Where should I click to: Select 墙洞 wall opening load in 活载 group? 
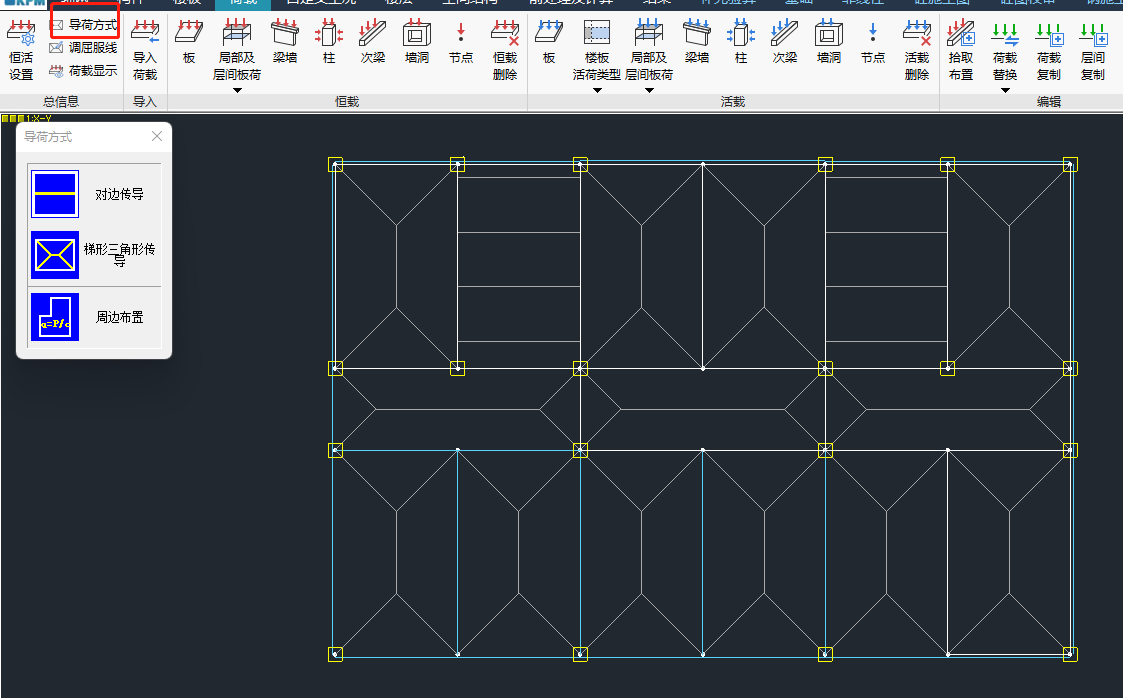coord(829,42)
